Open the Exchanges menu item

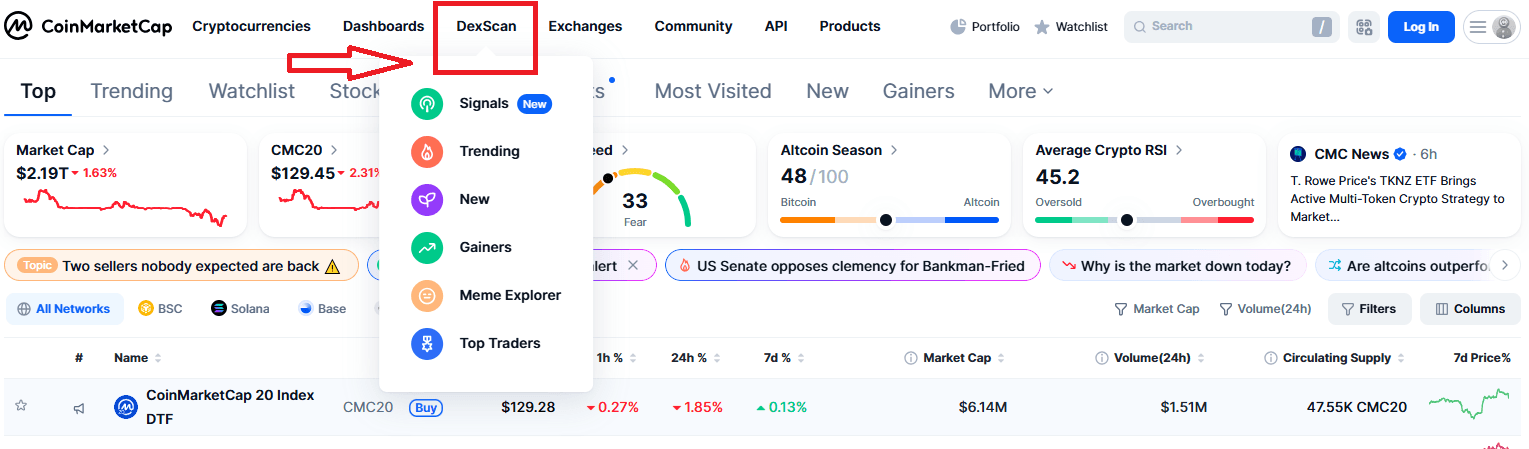click(585, 27)
